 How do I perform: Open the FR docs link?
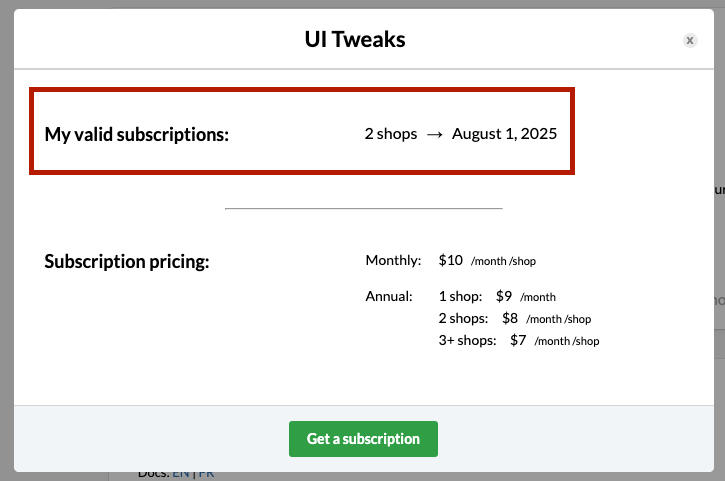[206, 475]
